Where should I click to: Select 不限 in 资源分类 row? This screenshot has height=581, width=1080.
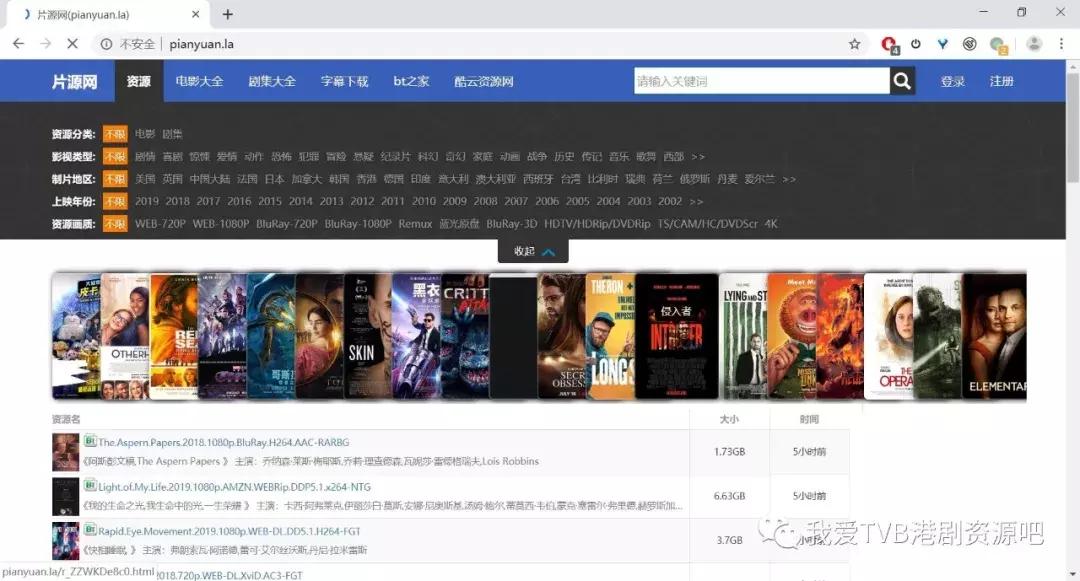pos(115,134)
